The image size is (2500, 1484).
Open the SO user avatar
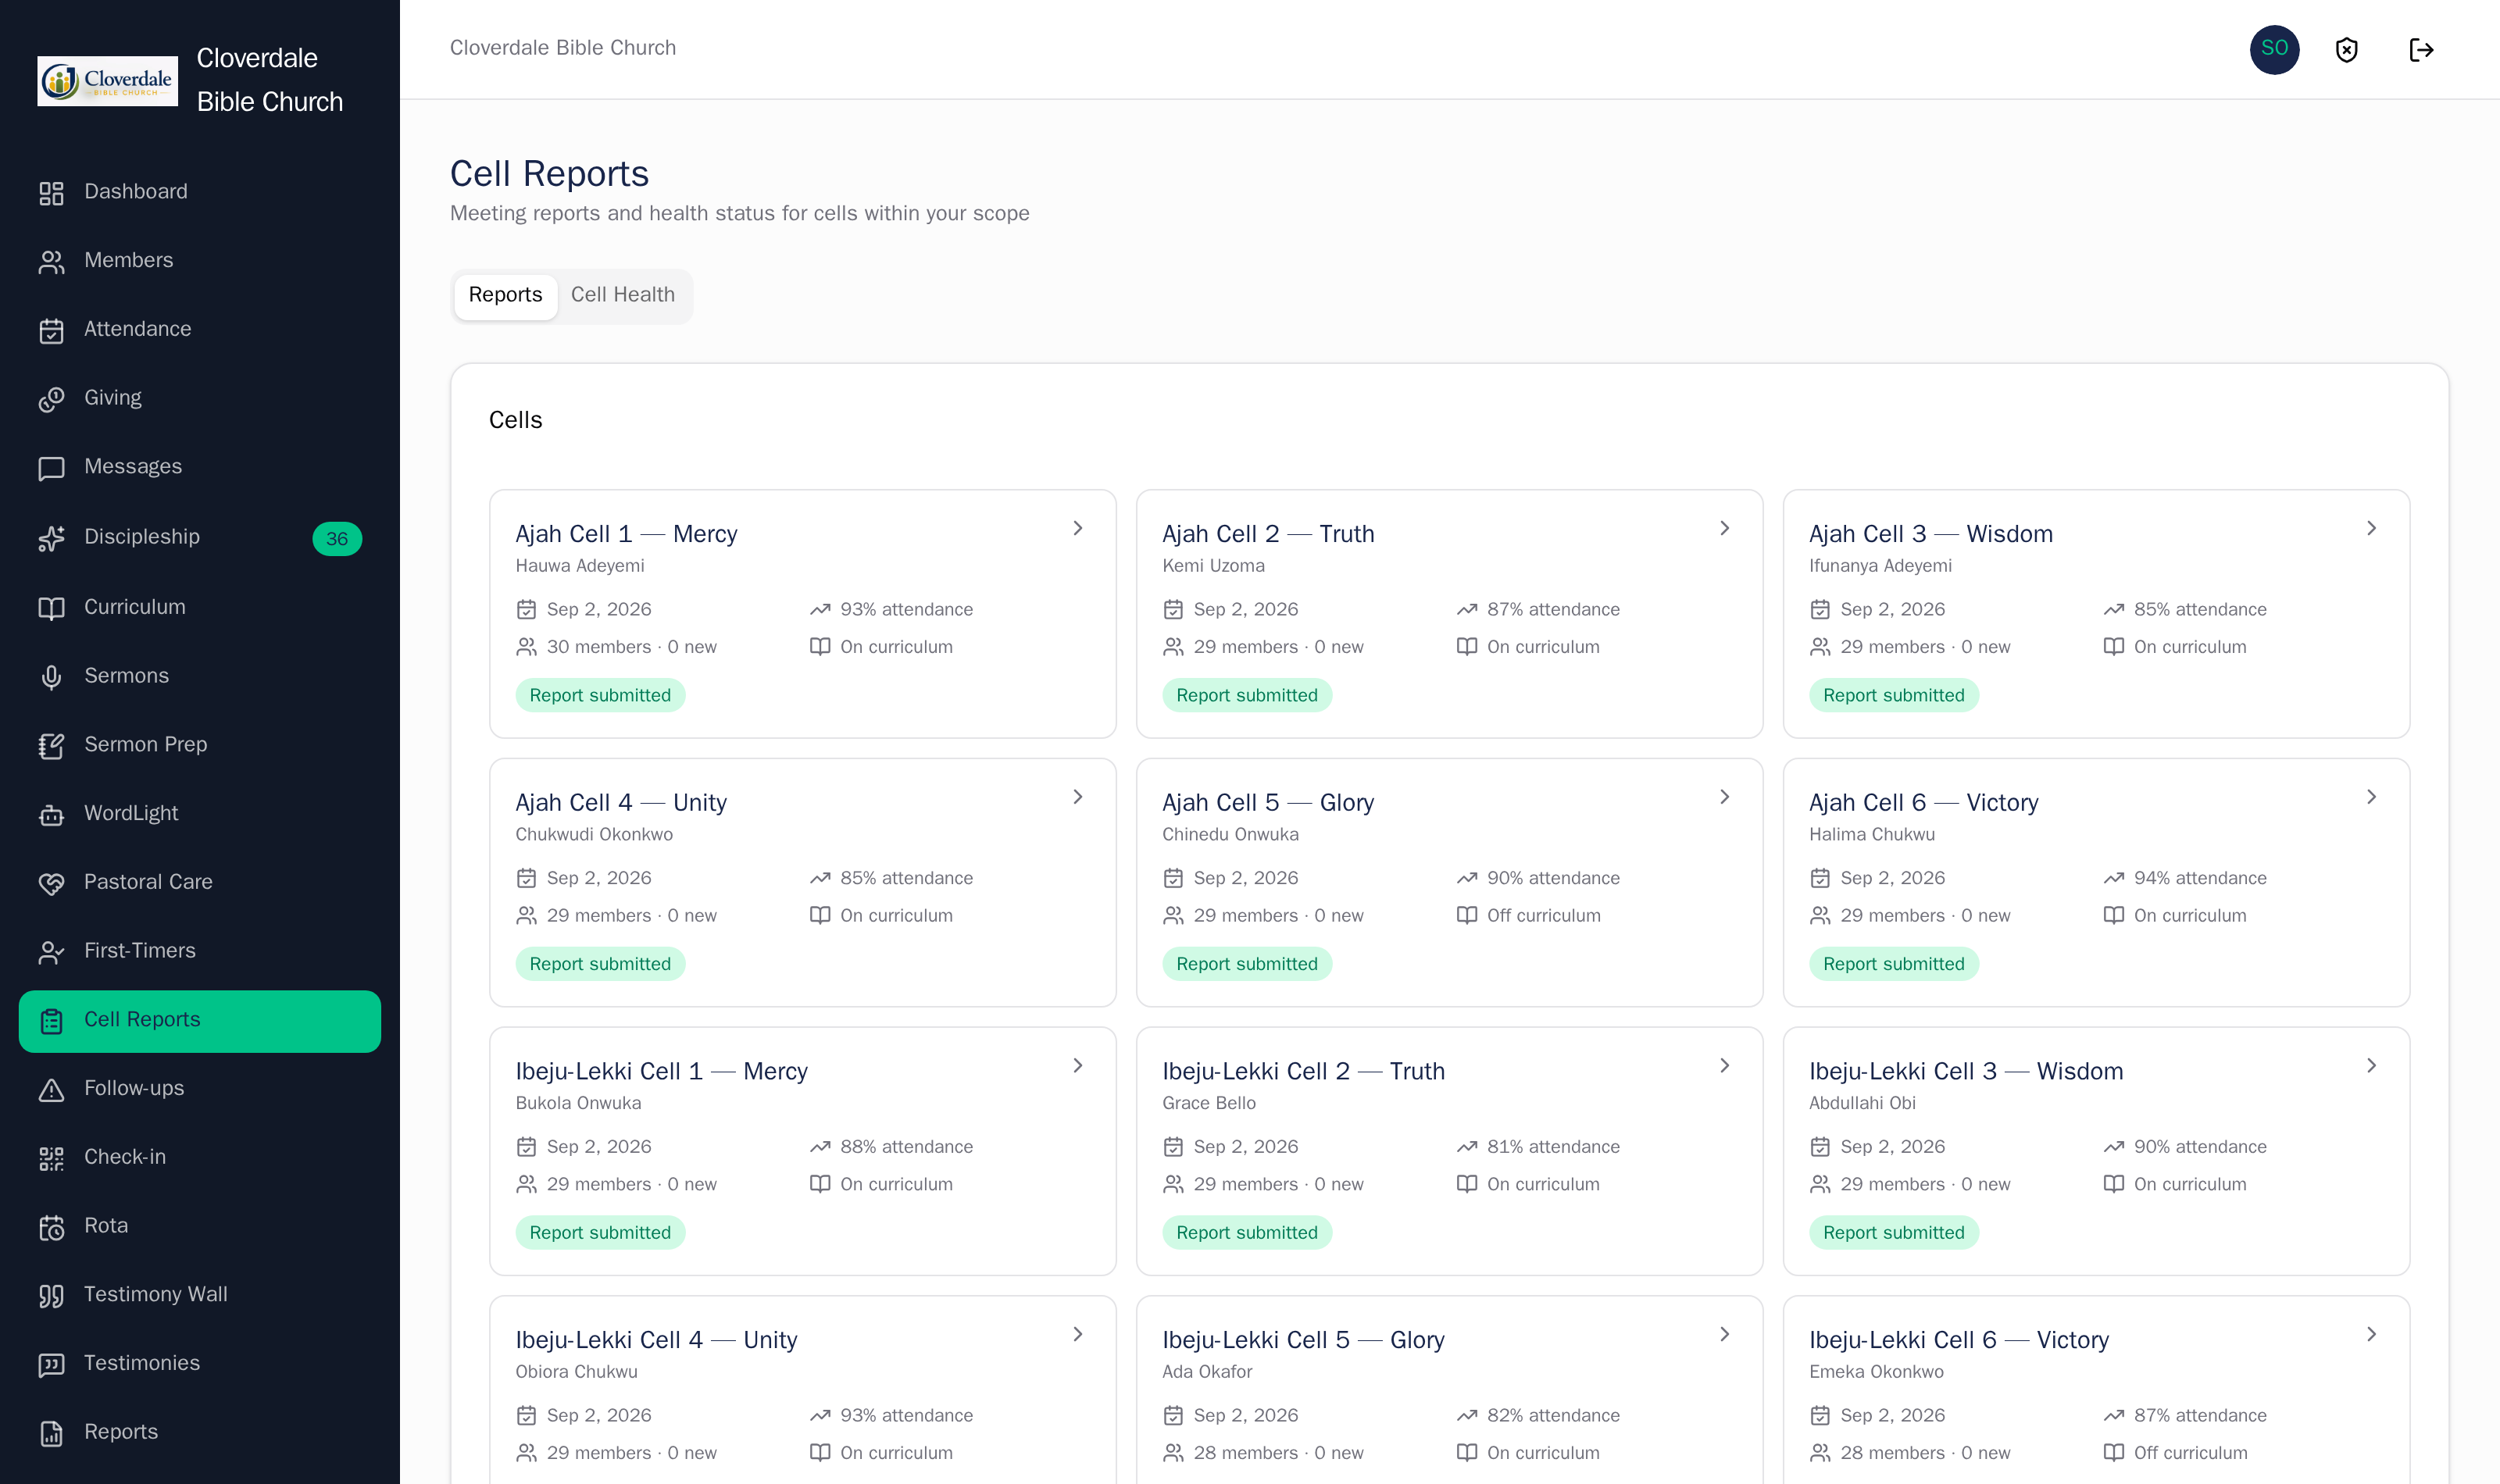(x=2274, y=49)
